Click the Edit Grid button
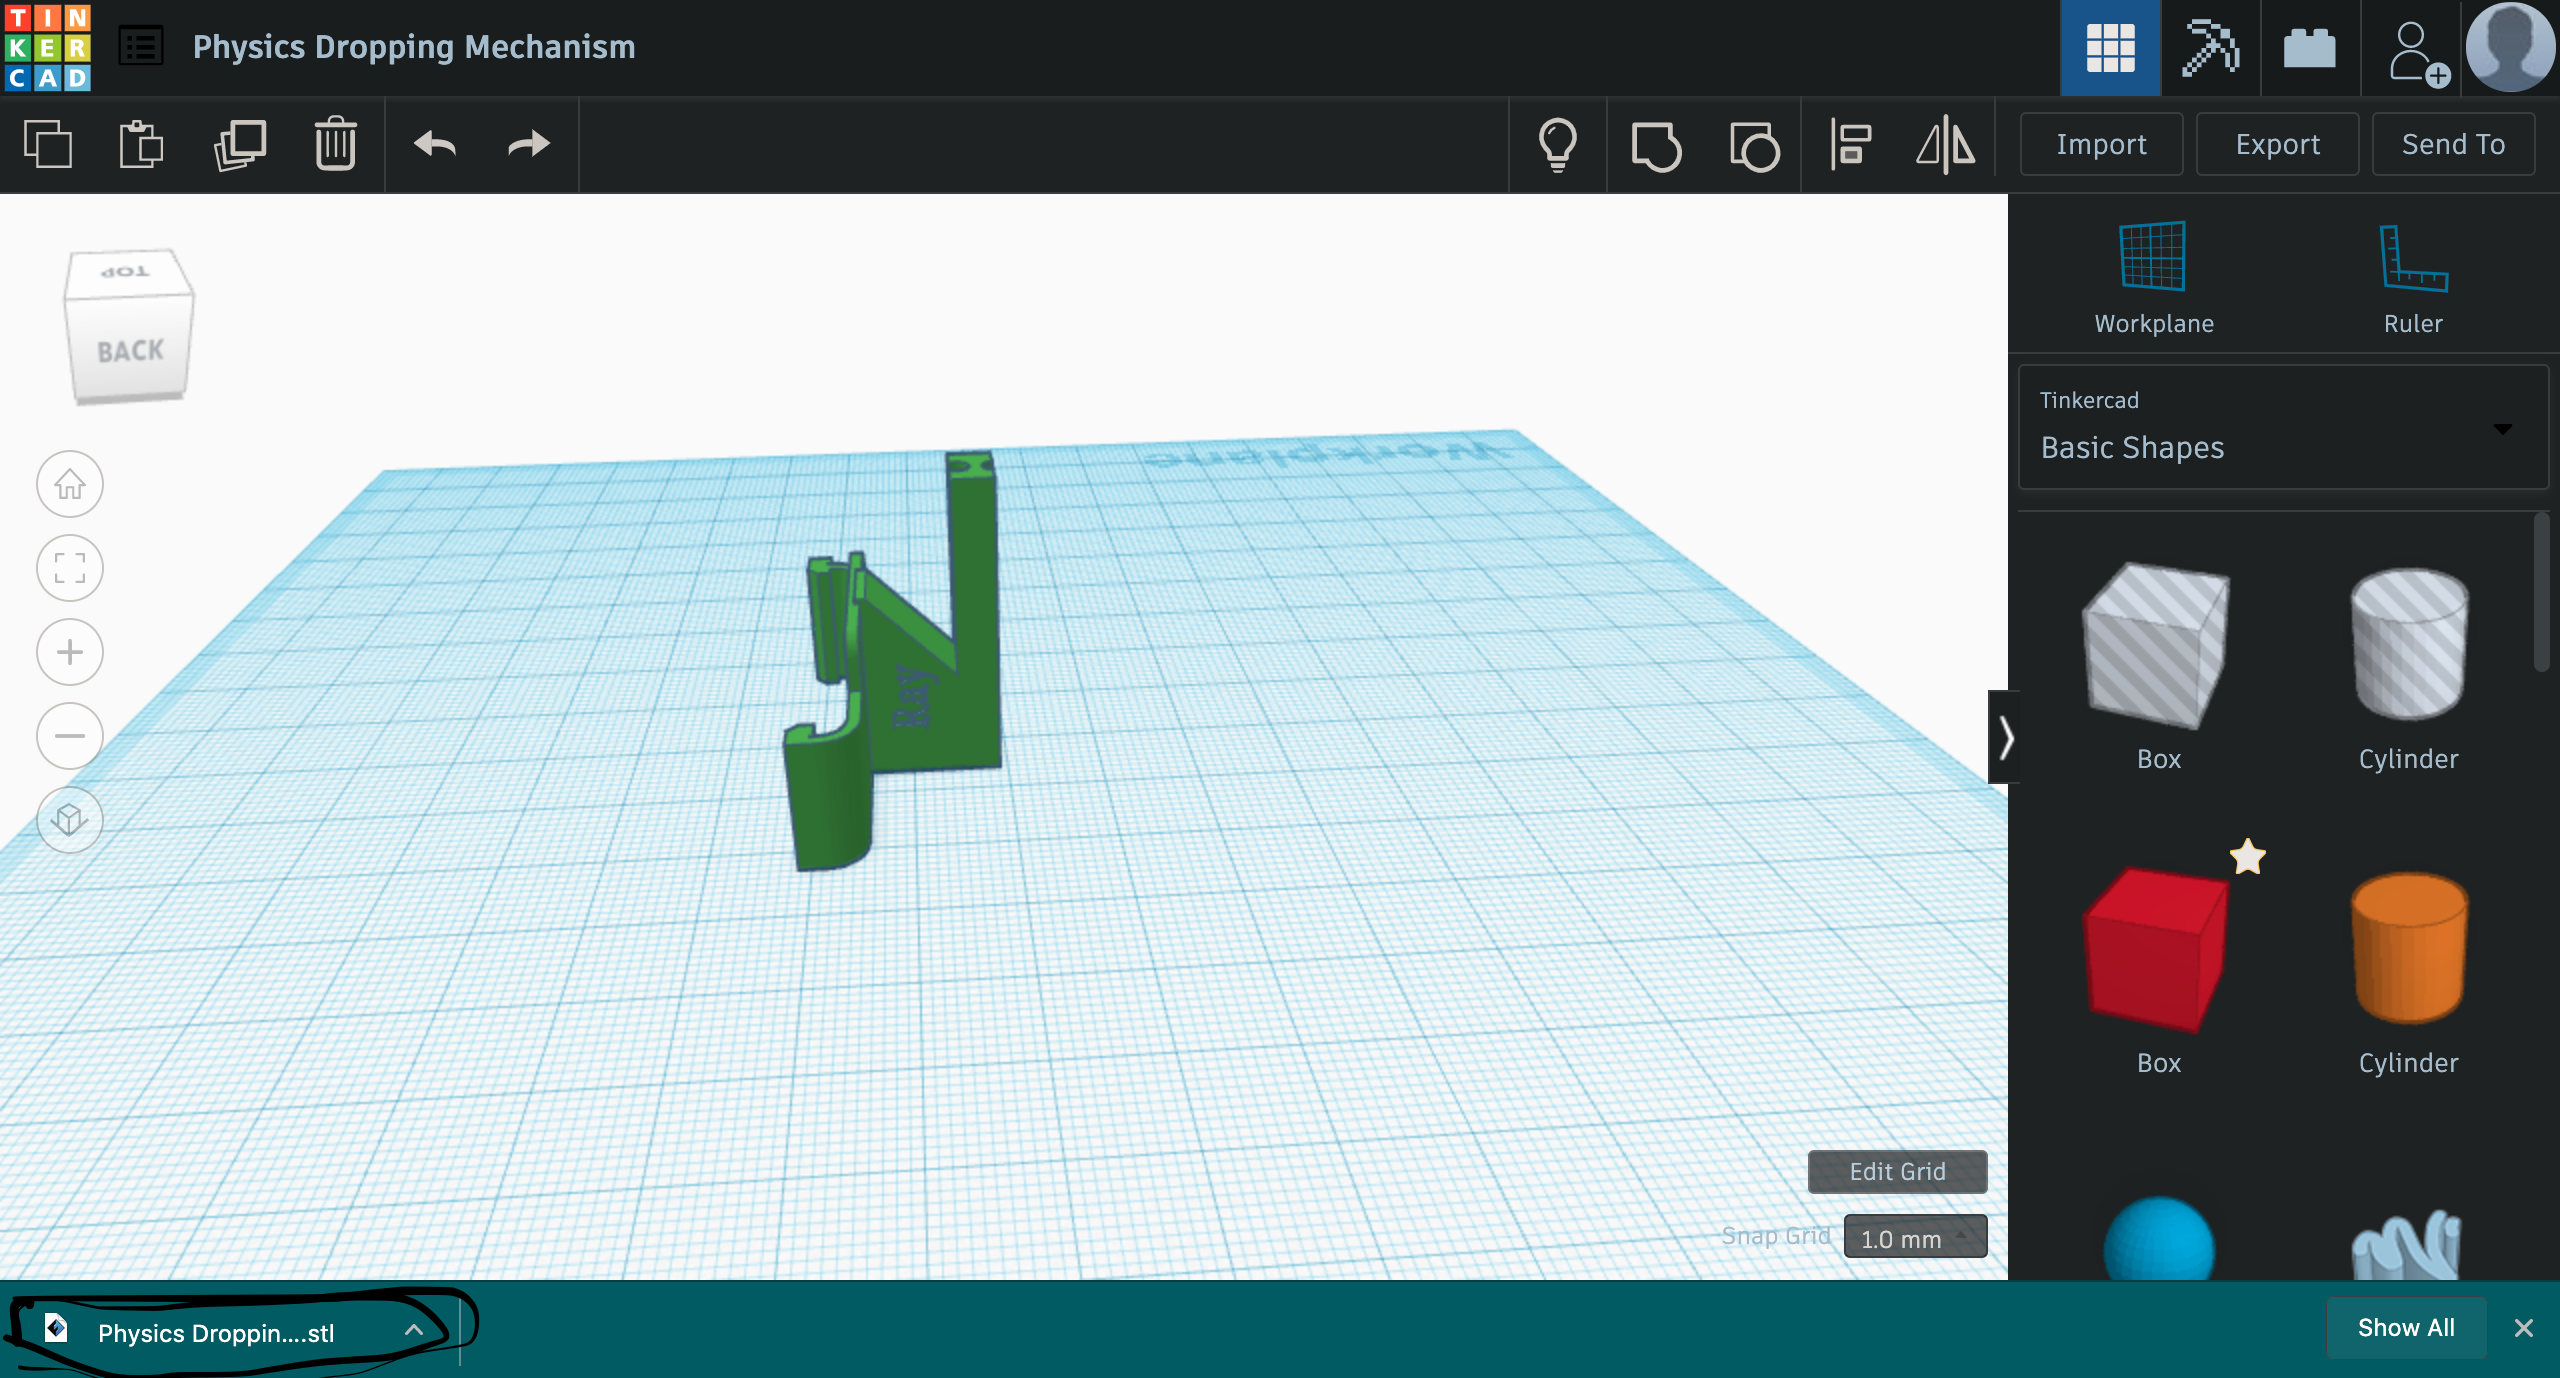This screenshot has height=1378, width=2560. pos(1896,1171)
